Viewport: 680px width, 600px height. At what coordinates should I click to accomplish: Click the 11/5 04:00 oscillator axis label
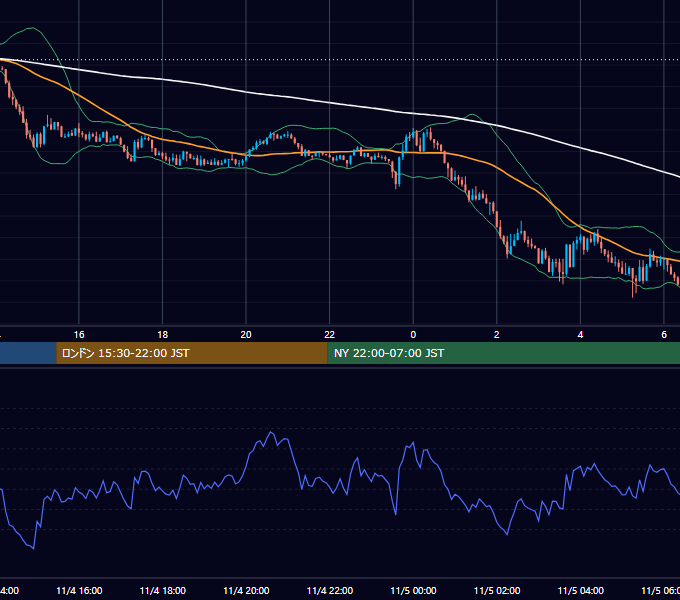coord(581,590)
